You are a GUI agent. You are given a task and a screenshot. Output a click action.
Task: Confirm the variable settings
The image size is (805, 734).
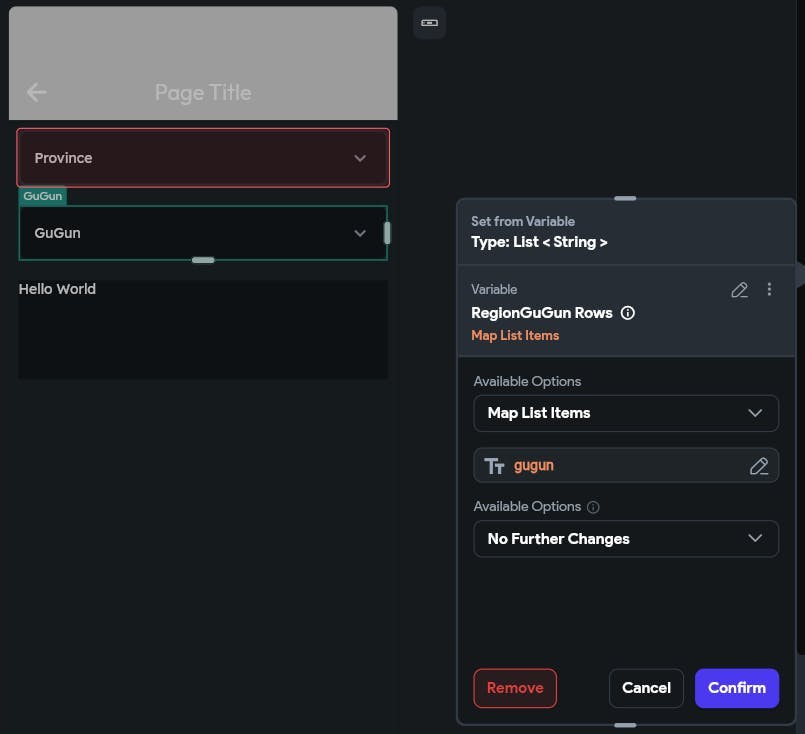737,688
